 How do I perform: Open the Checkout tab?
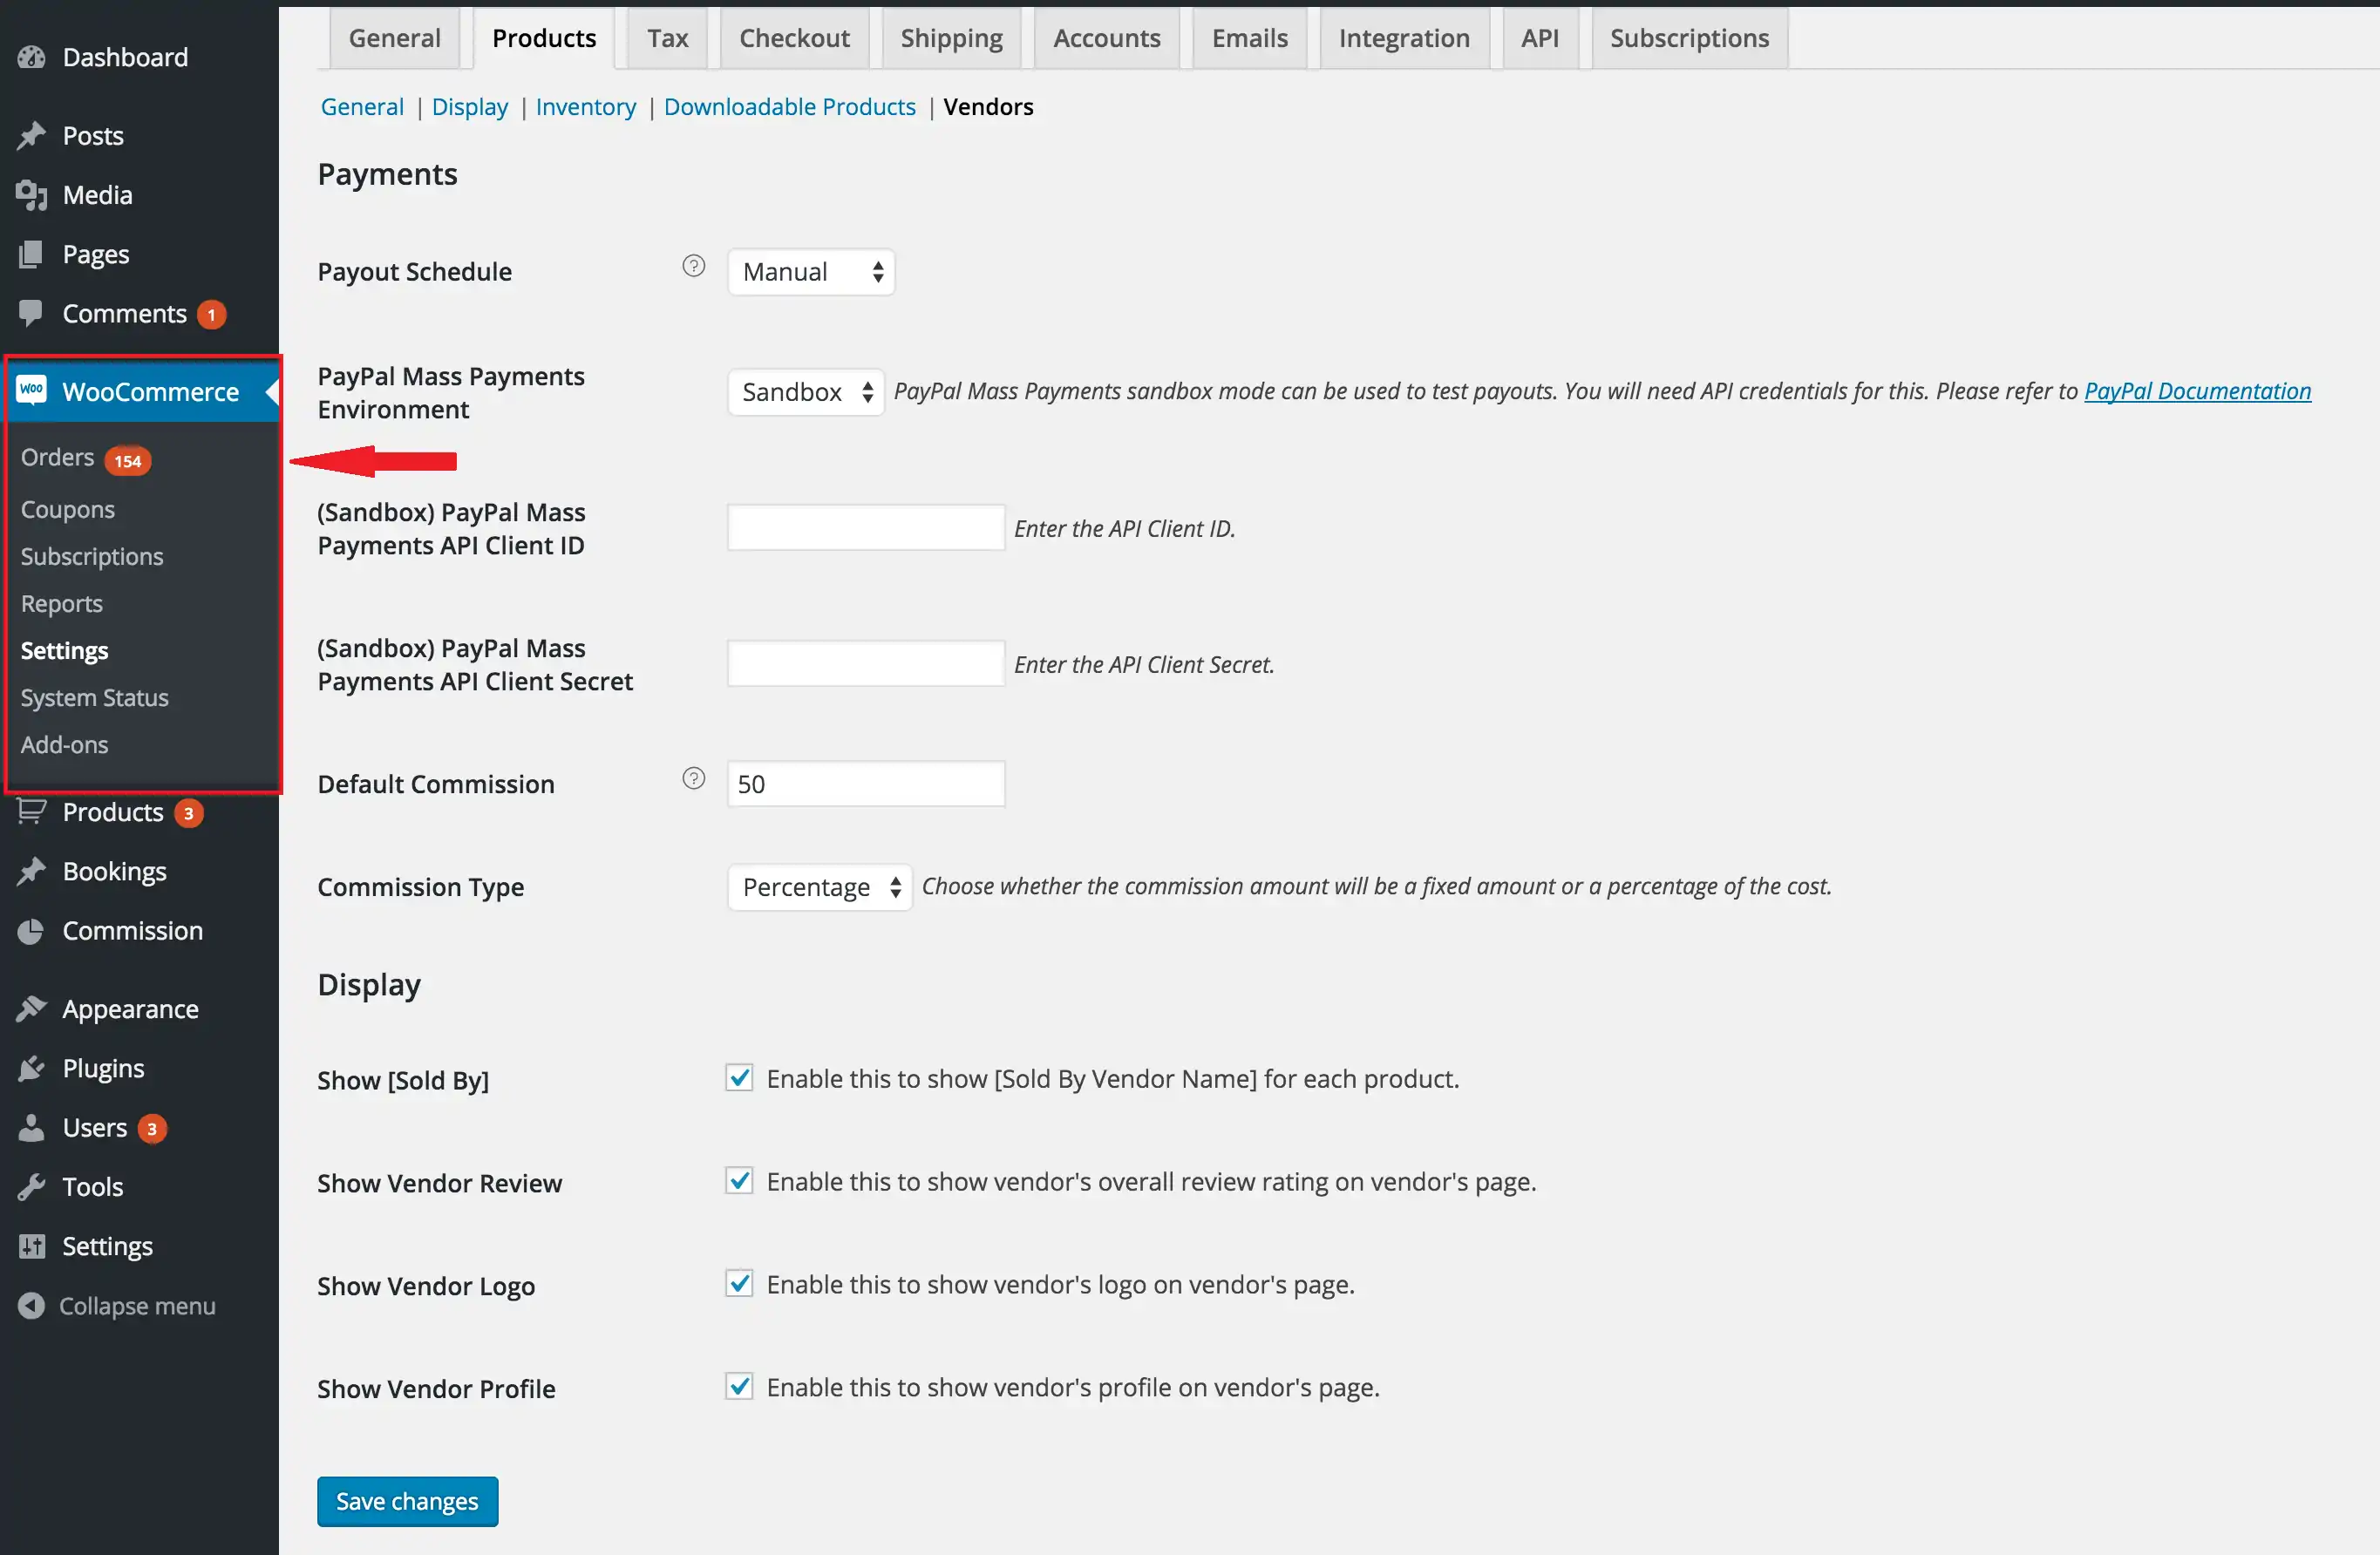click(794, 38)
